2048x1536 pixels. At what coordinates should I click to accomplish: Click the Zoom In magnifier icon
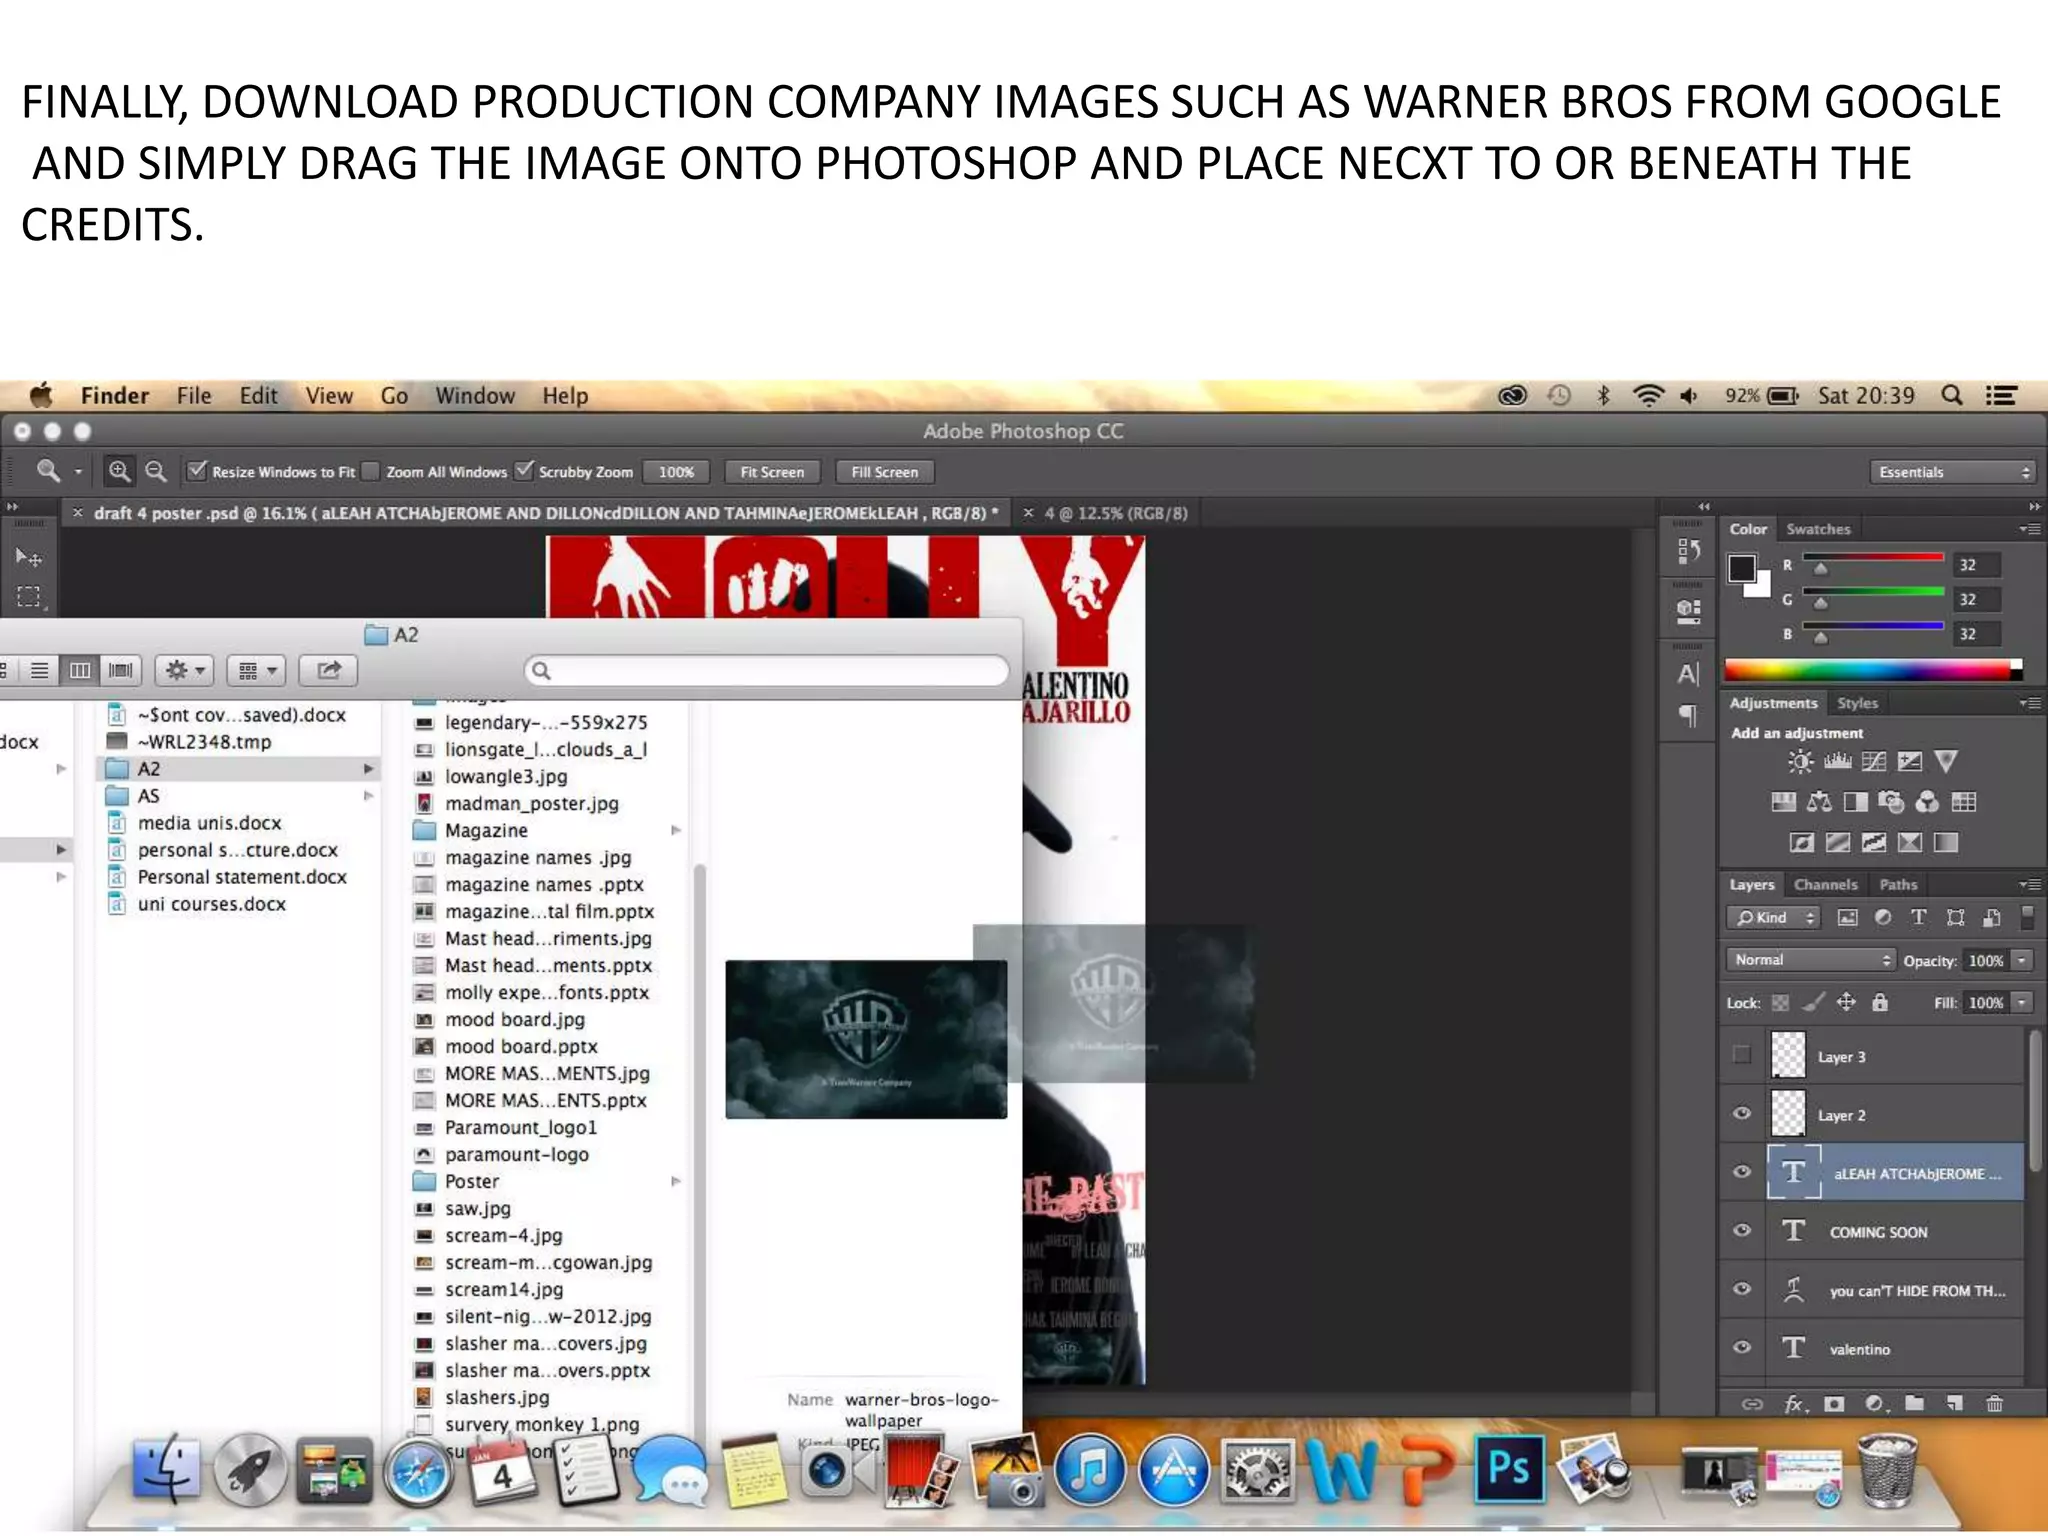click(x=119, y=471)
